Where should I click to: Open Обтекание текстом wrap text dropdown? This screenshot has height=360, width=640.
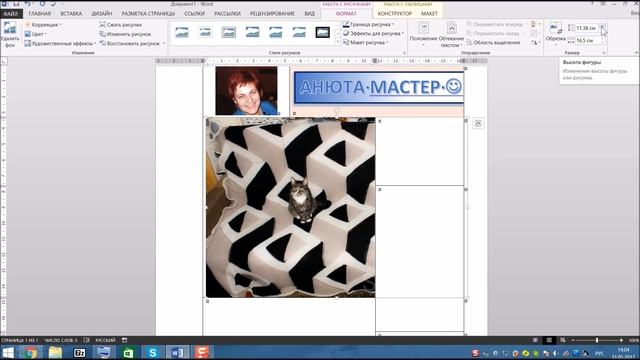(451, 34)
